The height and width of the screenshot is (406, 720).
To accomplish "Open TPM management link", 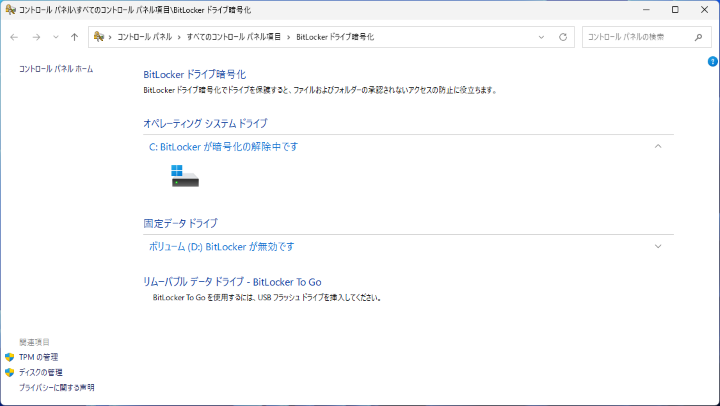I will coord(38,356).
